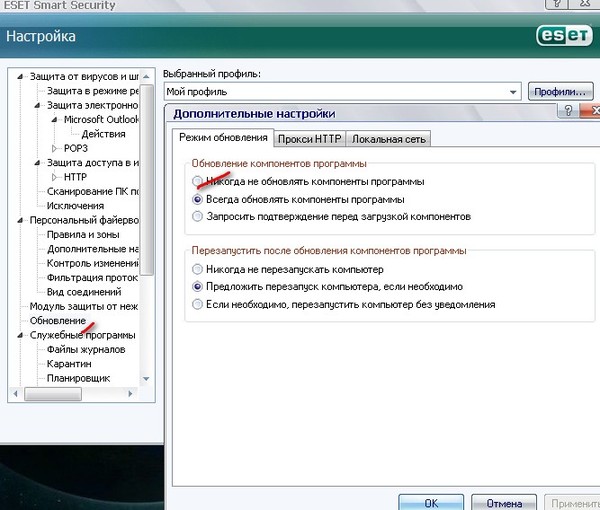This screenshot has height=510, width=600.
Task: Switch to Режим обновления tab
Action: (223, 138)
